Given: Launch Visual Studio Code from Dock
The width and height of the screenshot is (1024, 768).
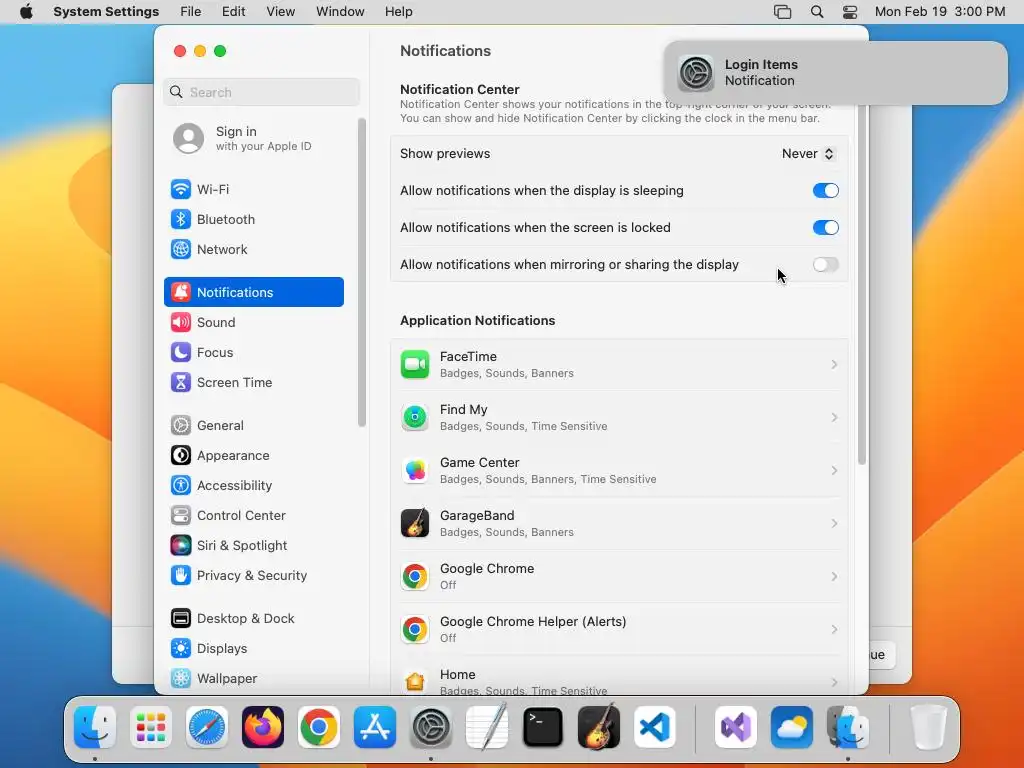Looking at the screenshot, I should (654, 727).
